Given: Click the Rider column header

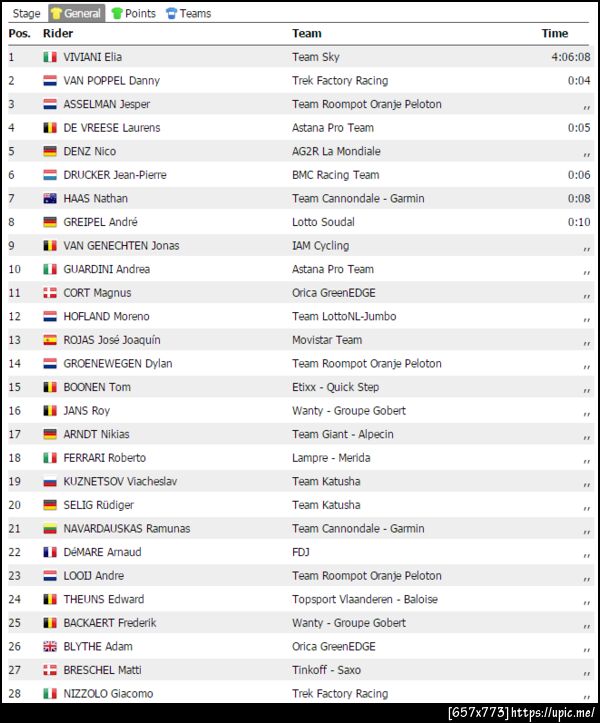Looking at the screenshot, I should (x=58, y=33).
